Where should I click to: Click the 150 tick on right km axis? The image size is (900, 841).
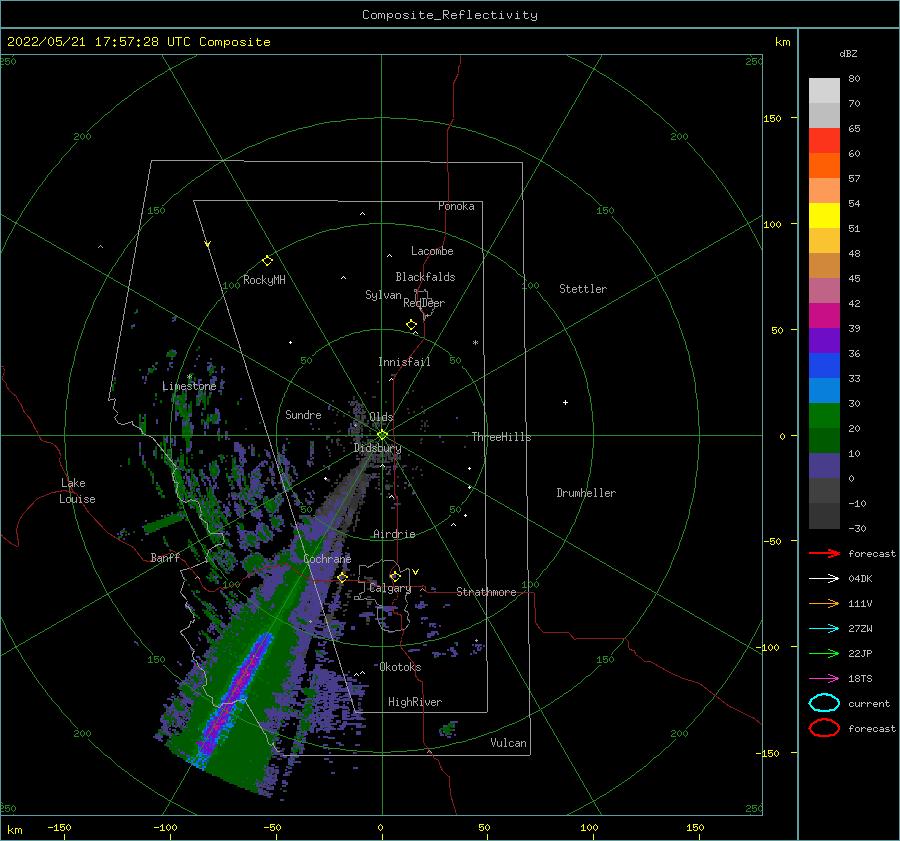point(773,118)
